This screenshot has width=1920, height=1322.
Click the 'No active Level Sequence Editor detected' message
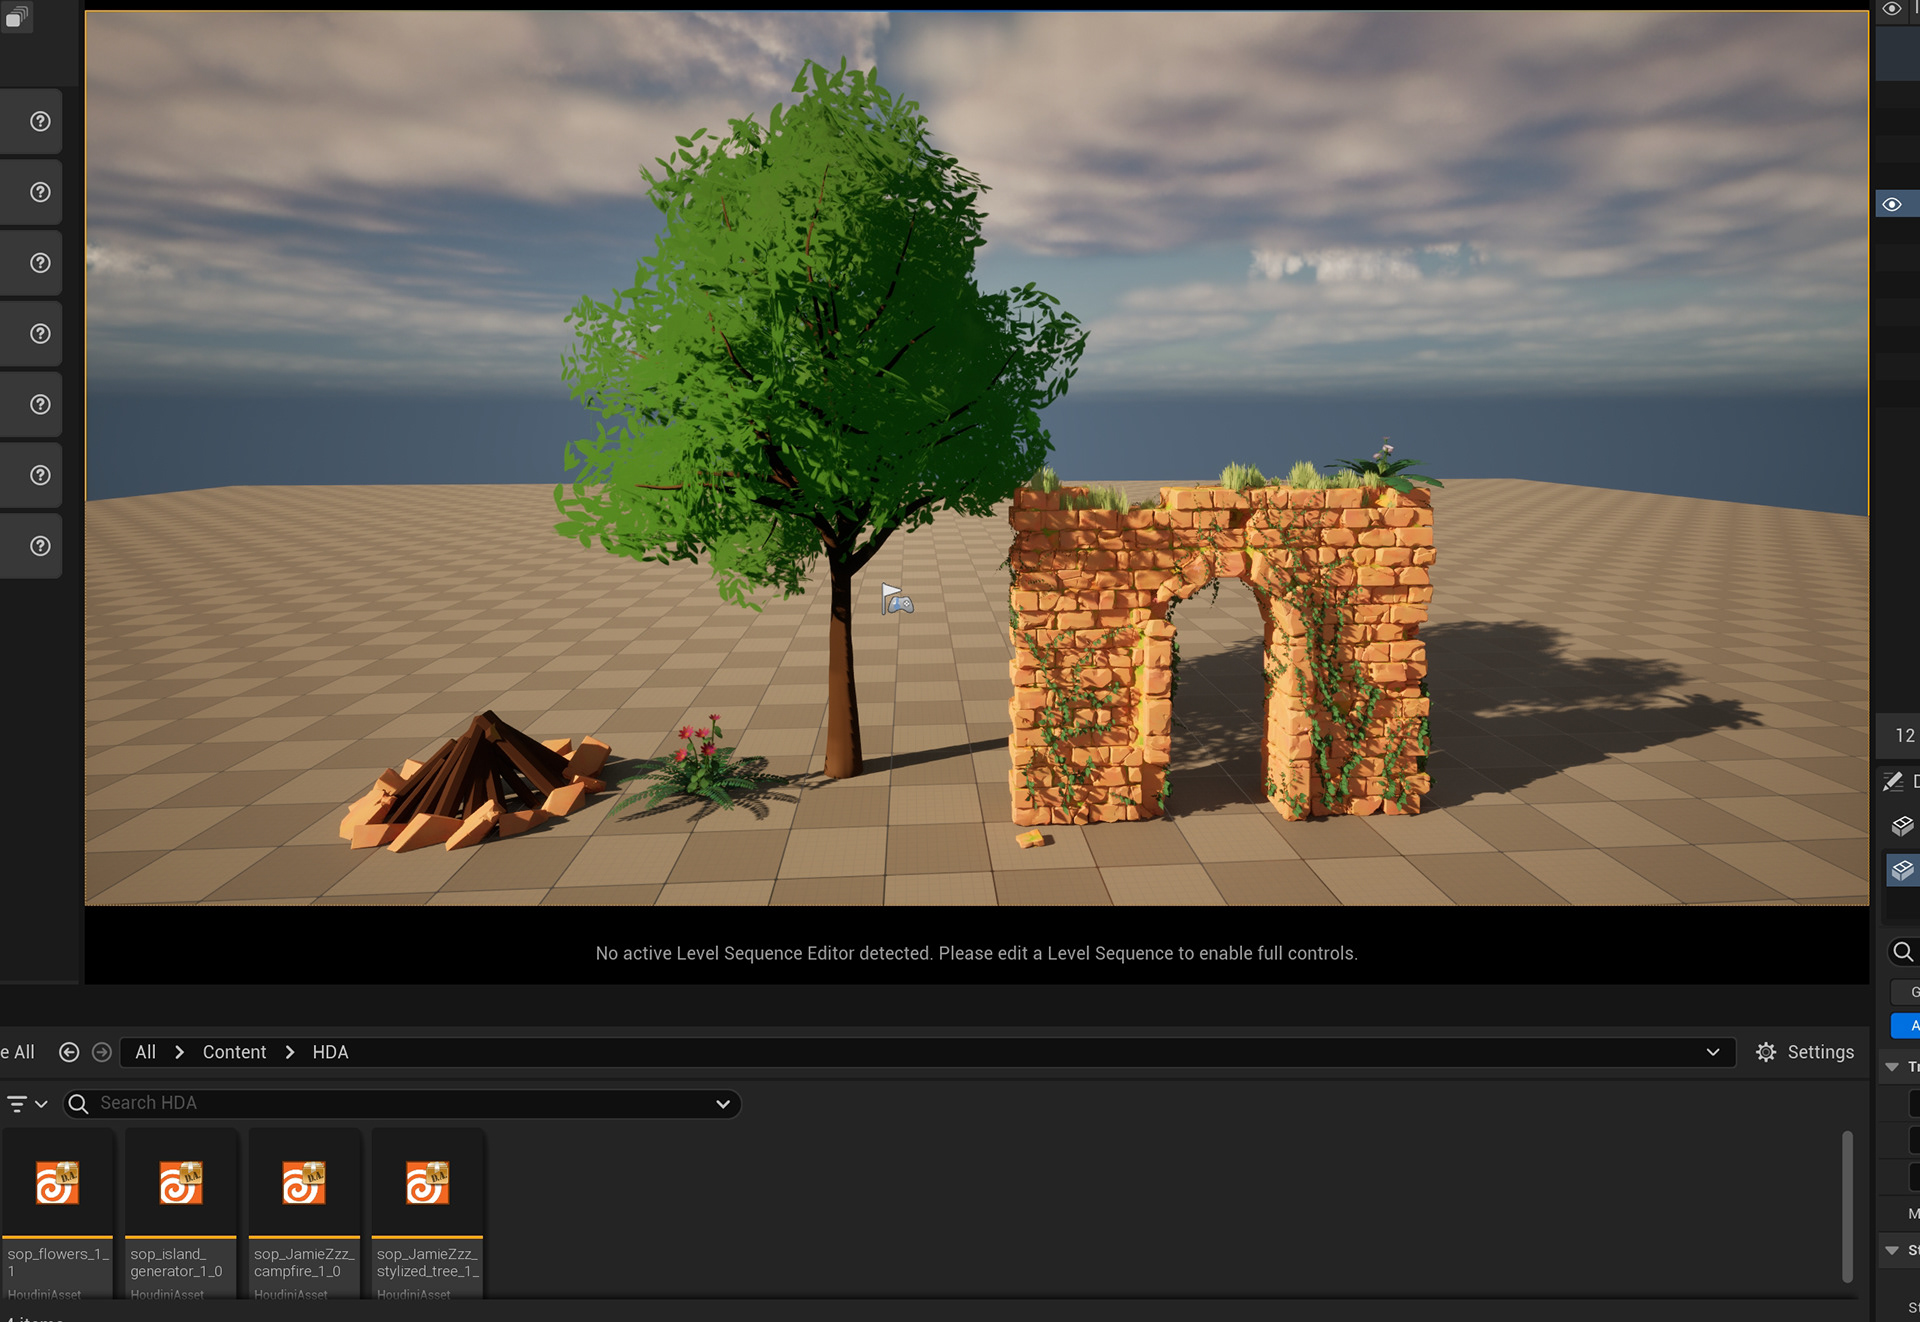[976, 953]
